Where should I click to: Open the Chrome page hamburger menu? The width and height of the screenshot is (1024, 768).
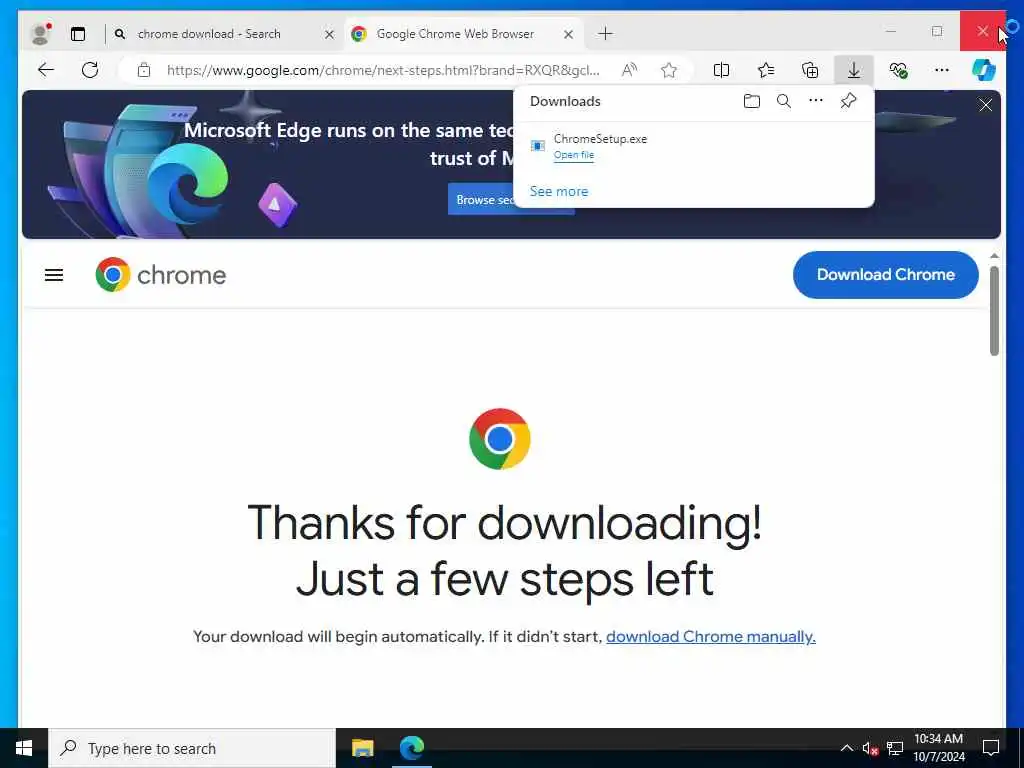coord(54,275)
